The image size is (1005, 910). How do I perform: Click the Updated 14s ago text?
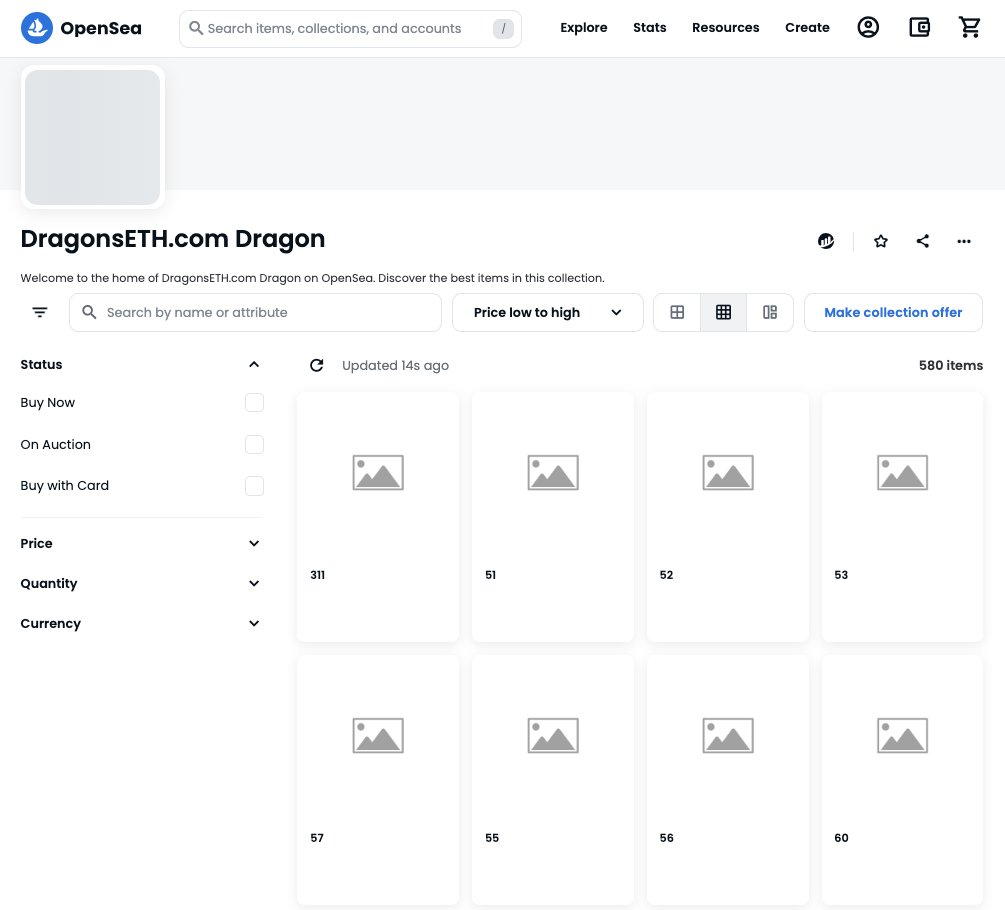click(395, 365)
